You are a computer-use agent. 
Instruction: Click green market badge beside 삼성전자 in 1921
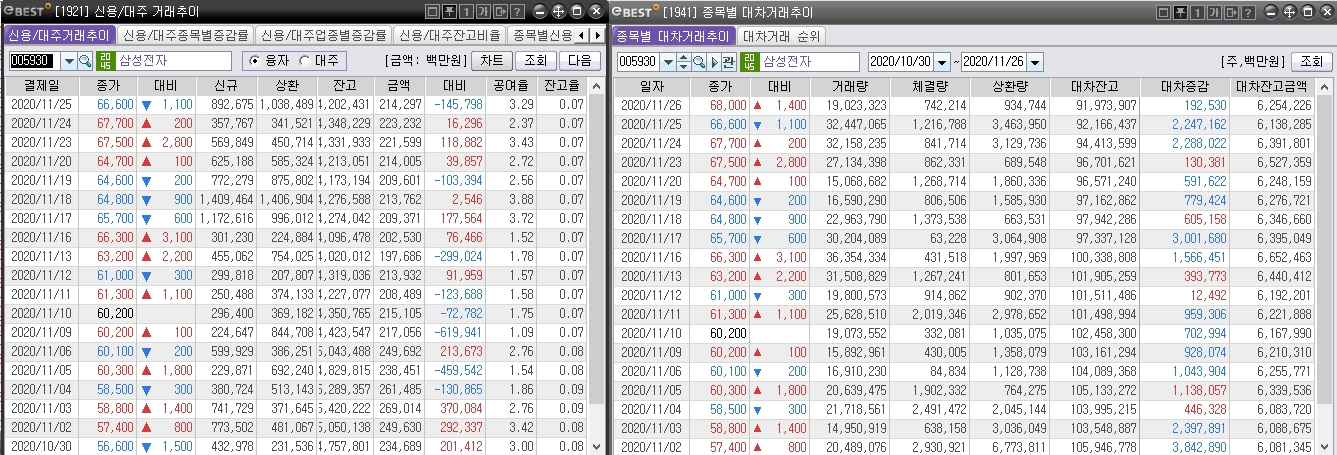click(106, 61)
